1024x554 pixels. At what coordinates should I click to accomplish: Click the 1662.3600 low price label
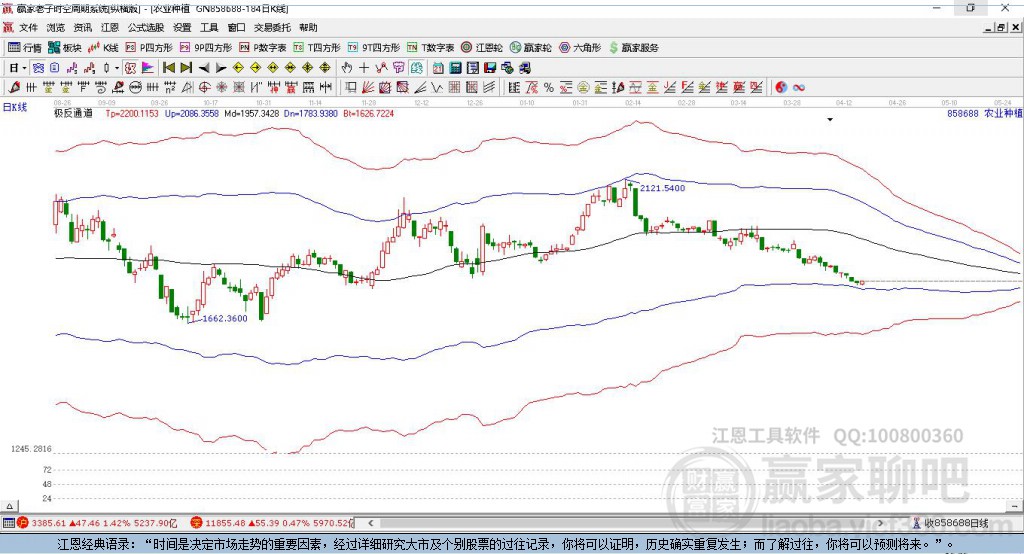[225, 318]
